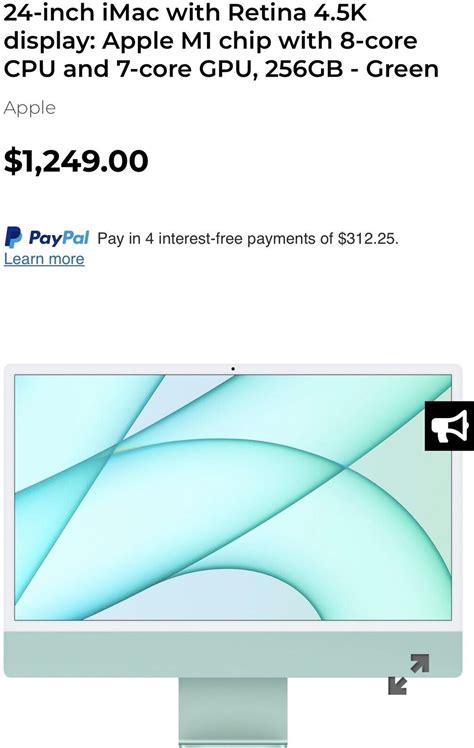Image resolution: width=474 pixels, height=748 pixels.
Task: Click the PayPal wordmark text logo
Action: pyautogui.click(x=59, y=238)
